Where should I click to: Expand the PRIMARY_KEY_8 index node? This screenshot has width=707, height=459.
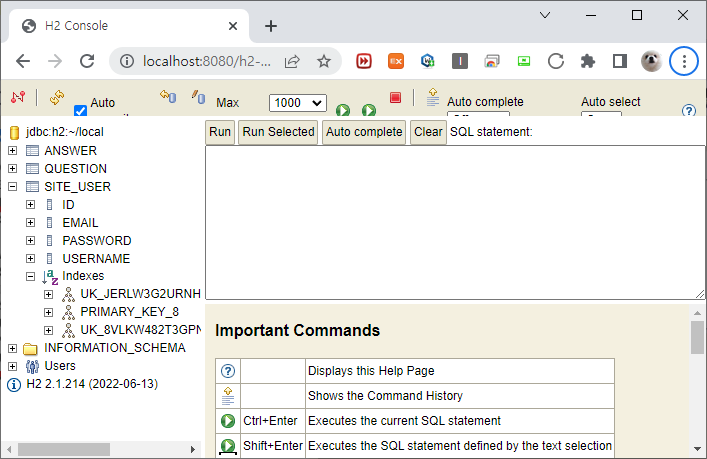48,312
